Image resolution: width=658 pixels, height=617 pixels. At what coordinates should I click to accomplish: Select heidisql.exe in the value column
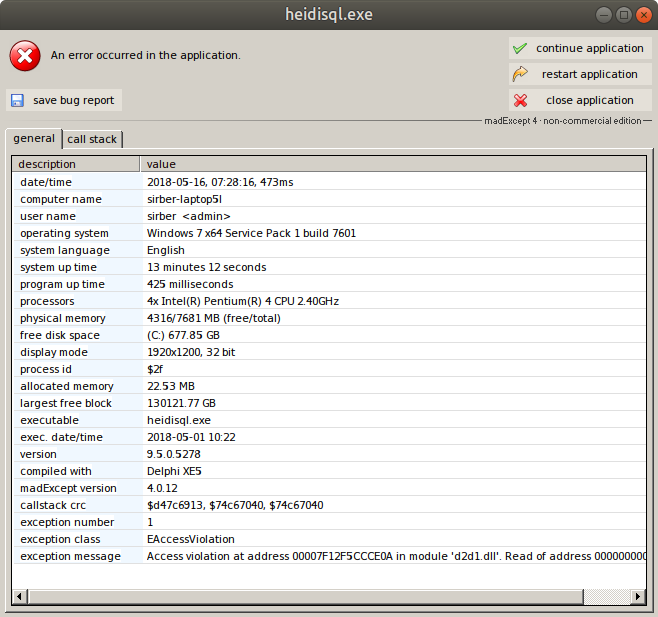[179, 420]
